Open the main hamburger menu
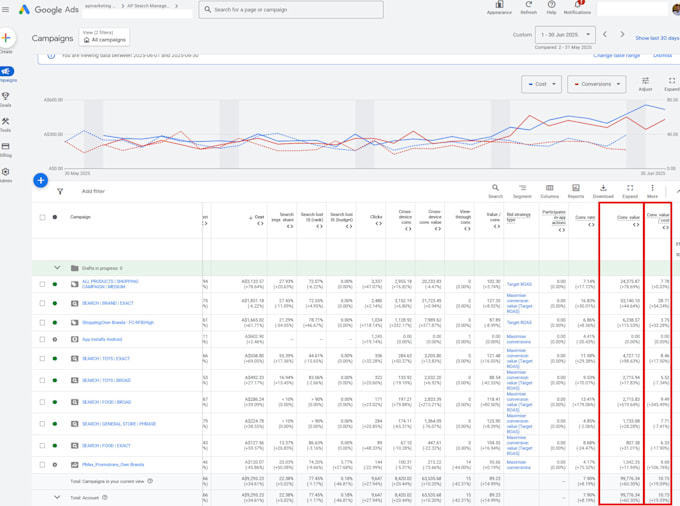 pos(5,9)
